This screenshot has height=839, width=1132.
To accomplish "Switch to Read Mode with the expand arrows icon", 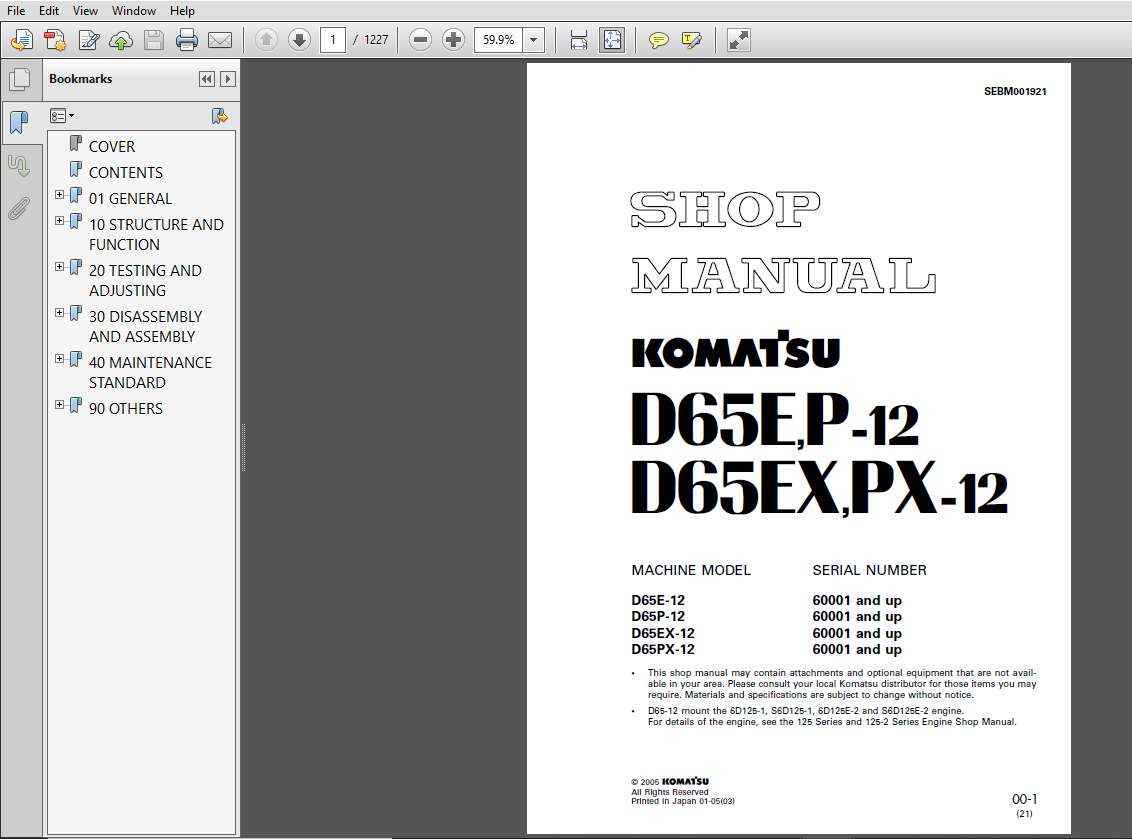I will 739,40.
